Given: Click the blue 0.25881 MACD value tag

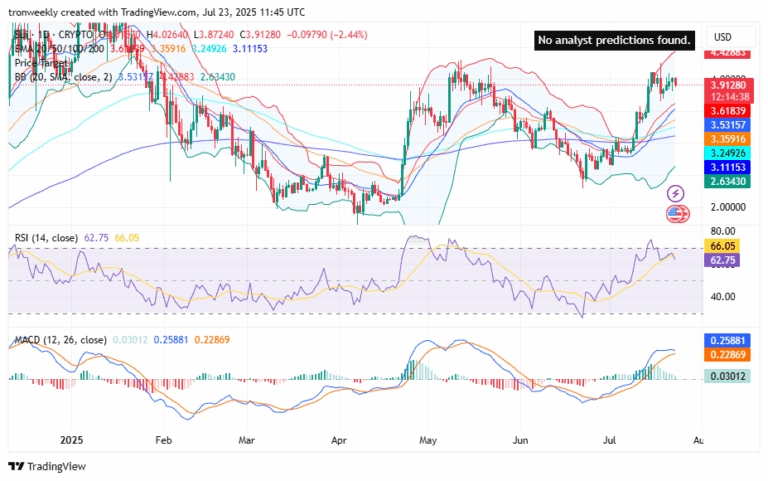Looking at the screenshot, I should click(x=728, y=341).
